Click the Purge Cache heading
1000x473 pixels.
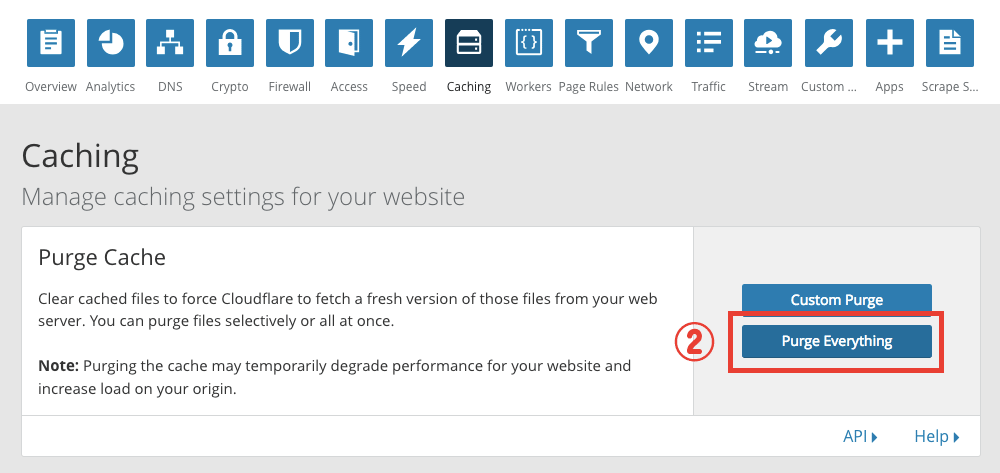coord(102,258)
